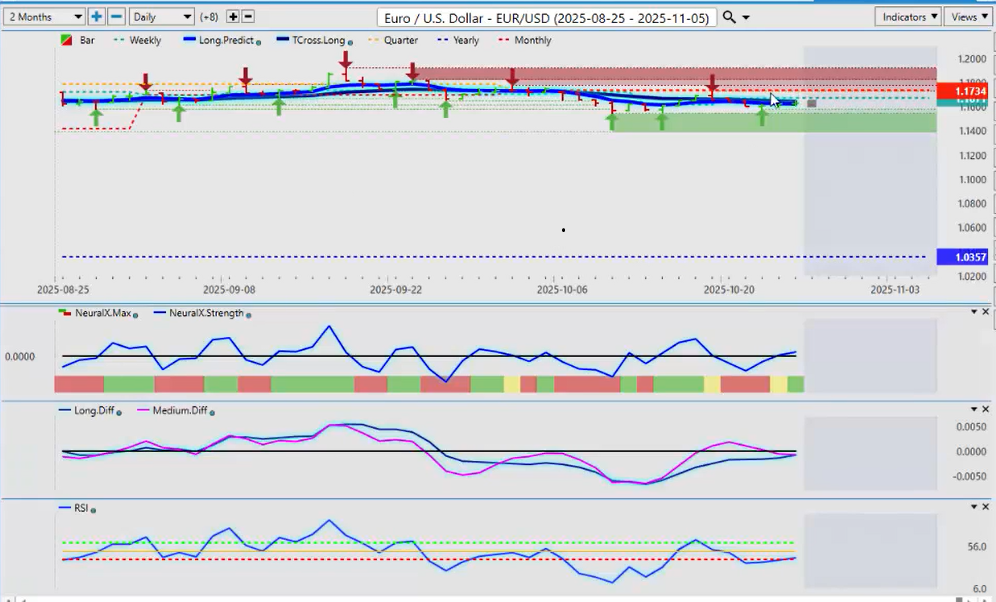Open the 2 Months time range dropdown
The height and width of the screenshot is (602, 996).
pos(44,17)
